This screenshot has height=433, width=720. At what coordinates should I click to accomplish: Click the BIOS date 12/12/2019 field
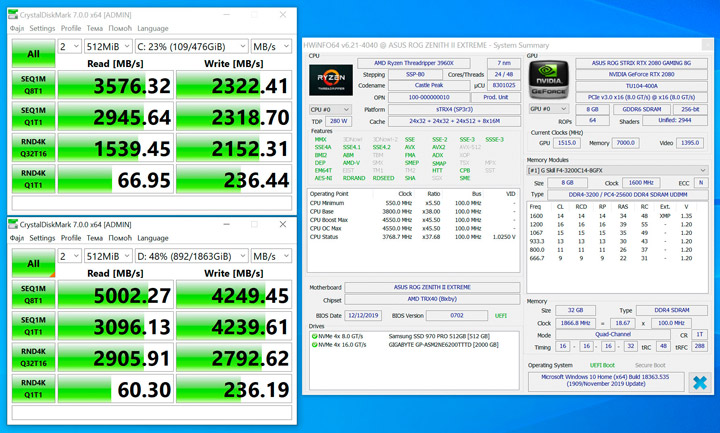point(363,315)
